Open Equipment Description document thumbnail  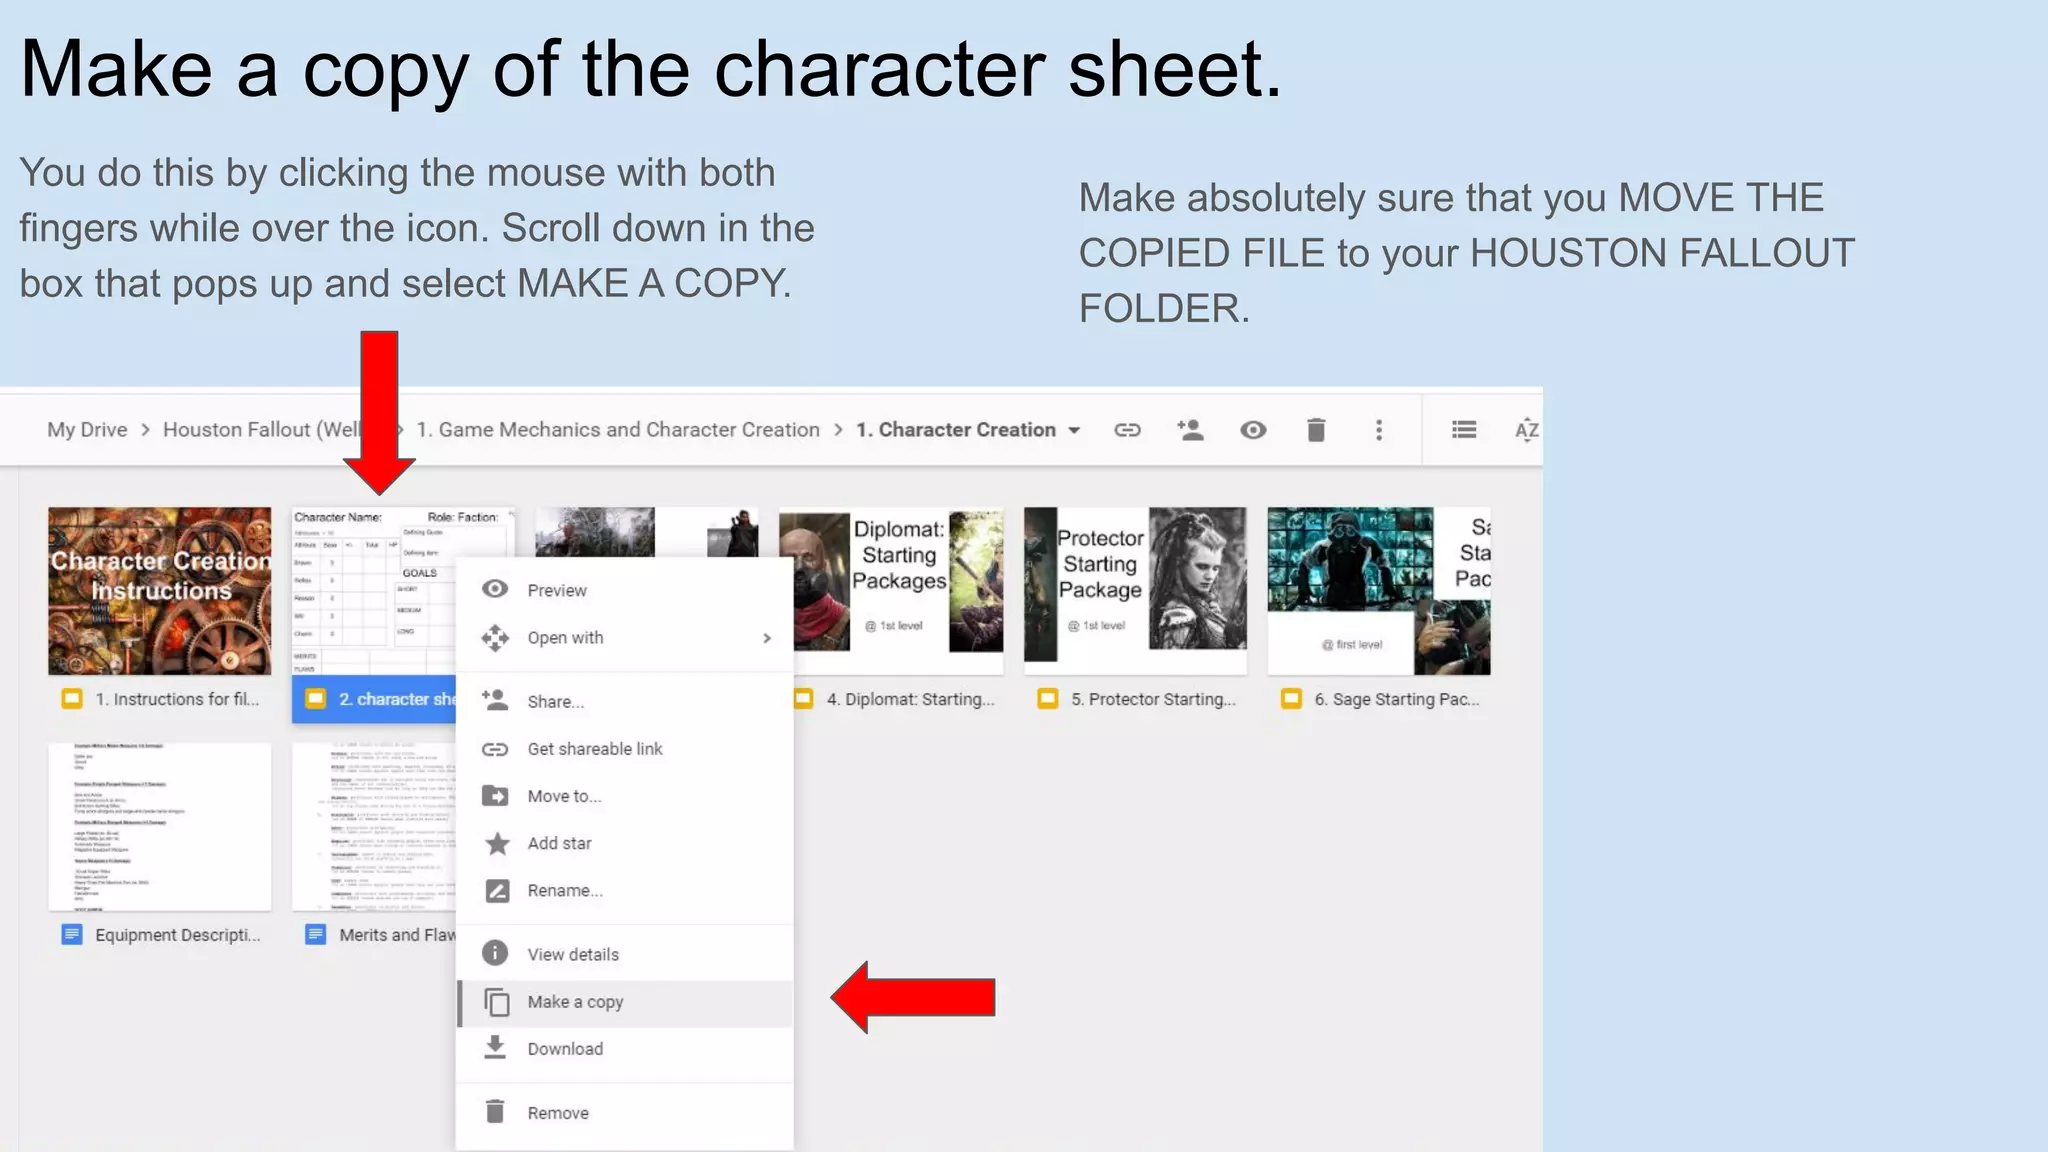click(x=160, y=827)
